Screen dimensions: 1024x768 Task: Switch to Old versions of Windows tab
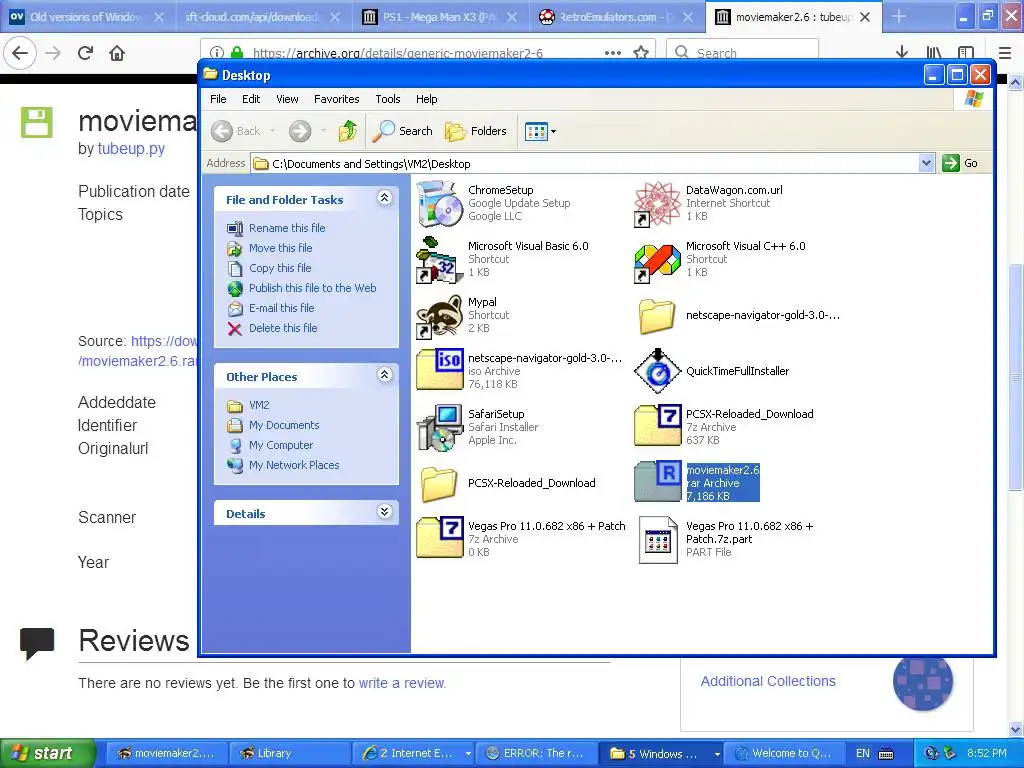(x=88, y=17)
